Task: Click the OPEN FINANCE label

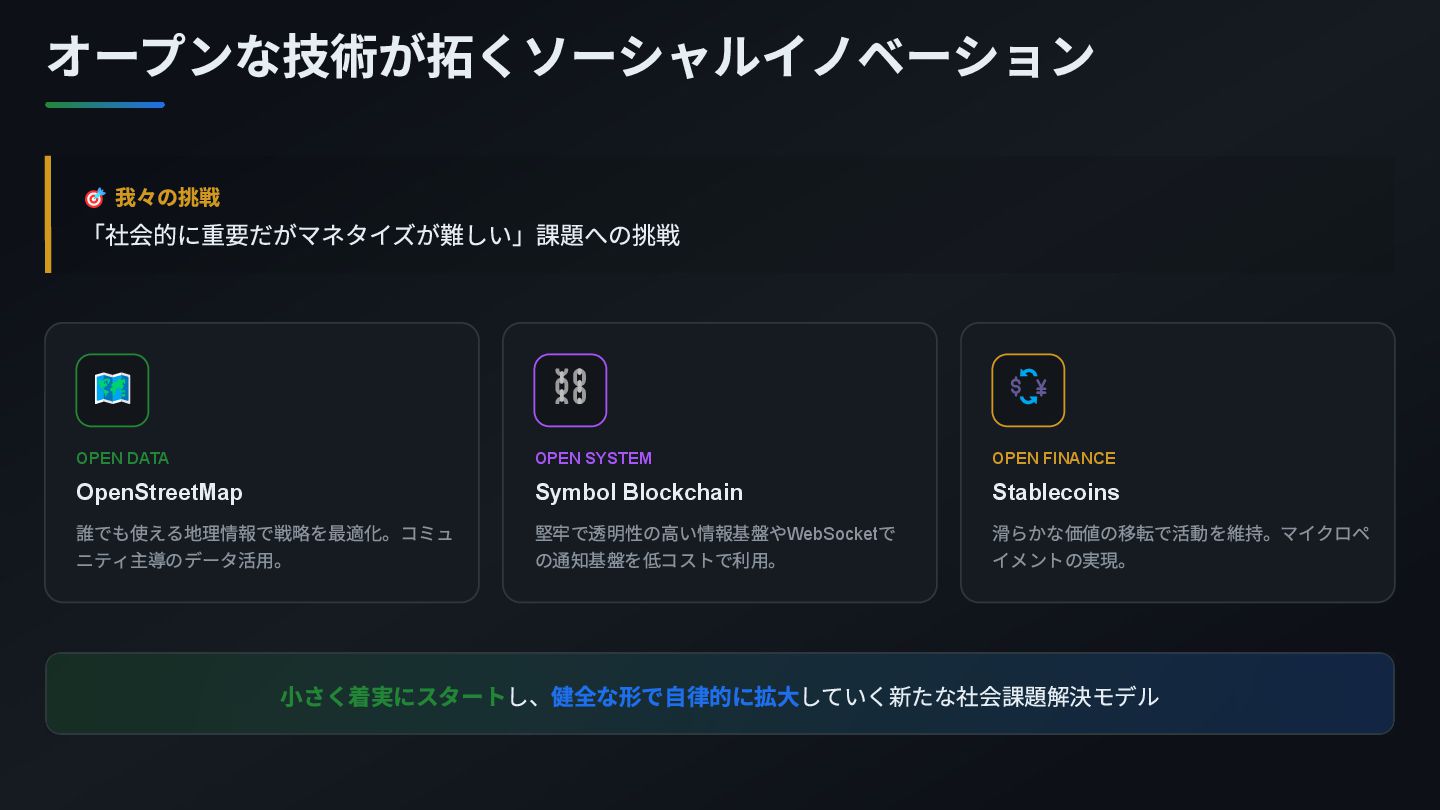Action: click(x=1053, y=458)
